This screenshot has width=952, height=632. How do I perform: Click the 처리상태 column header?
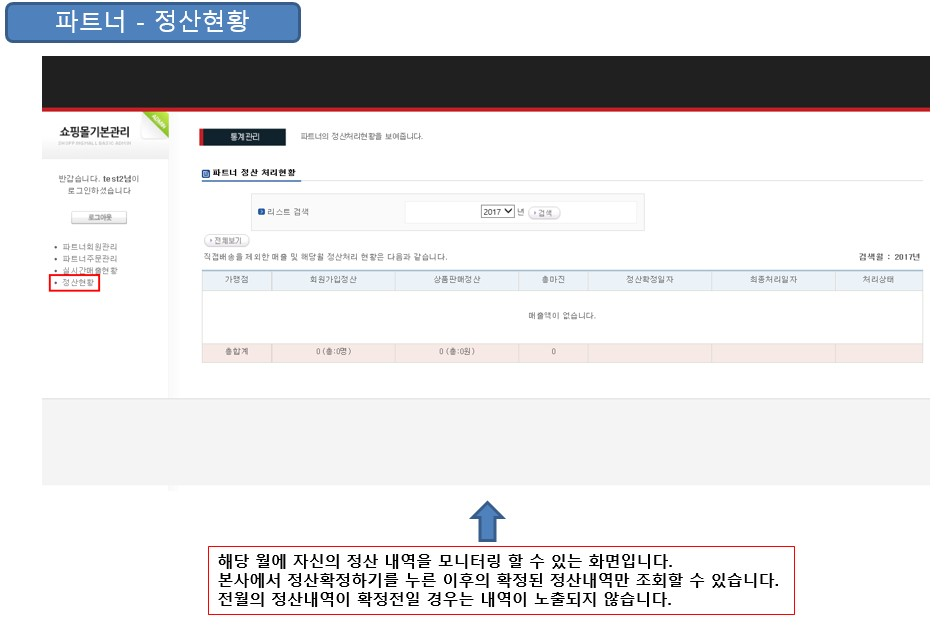pyautogui.click(x=878, y=281)
